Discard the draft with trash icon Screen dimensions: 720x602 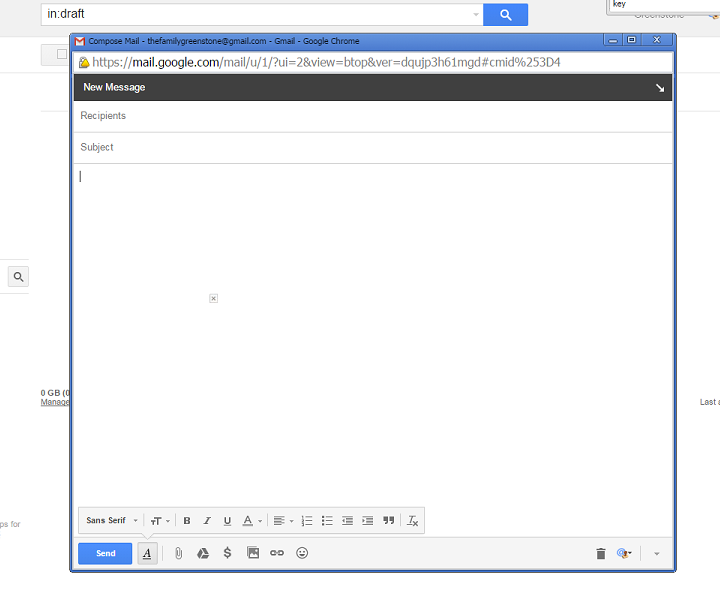601,553
